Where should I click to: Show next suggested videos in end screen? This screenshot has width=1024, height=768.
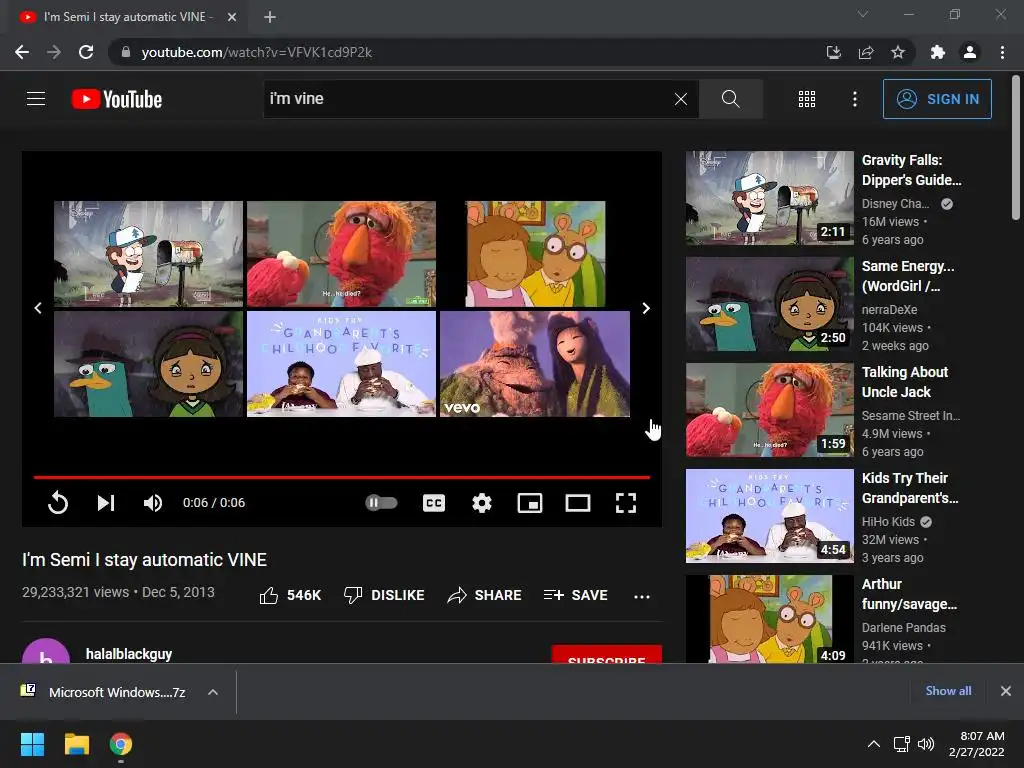[x=646, y=308]
